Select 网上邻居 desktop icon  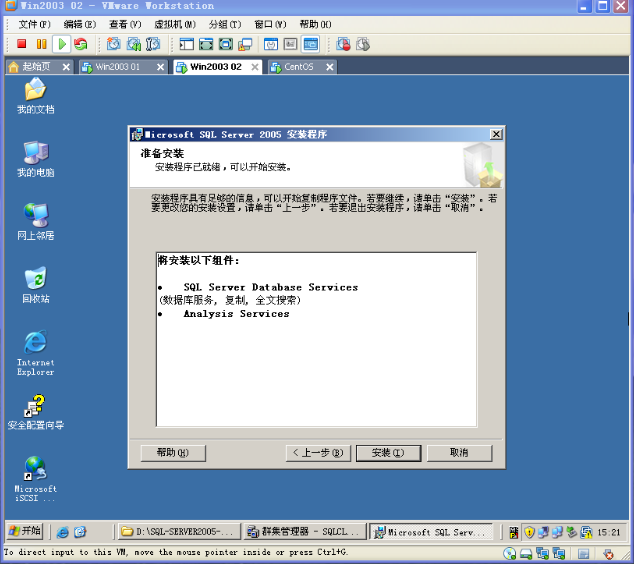pyautogui.click(x=36, y=222)
